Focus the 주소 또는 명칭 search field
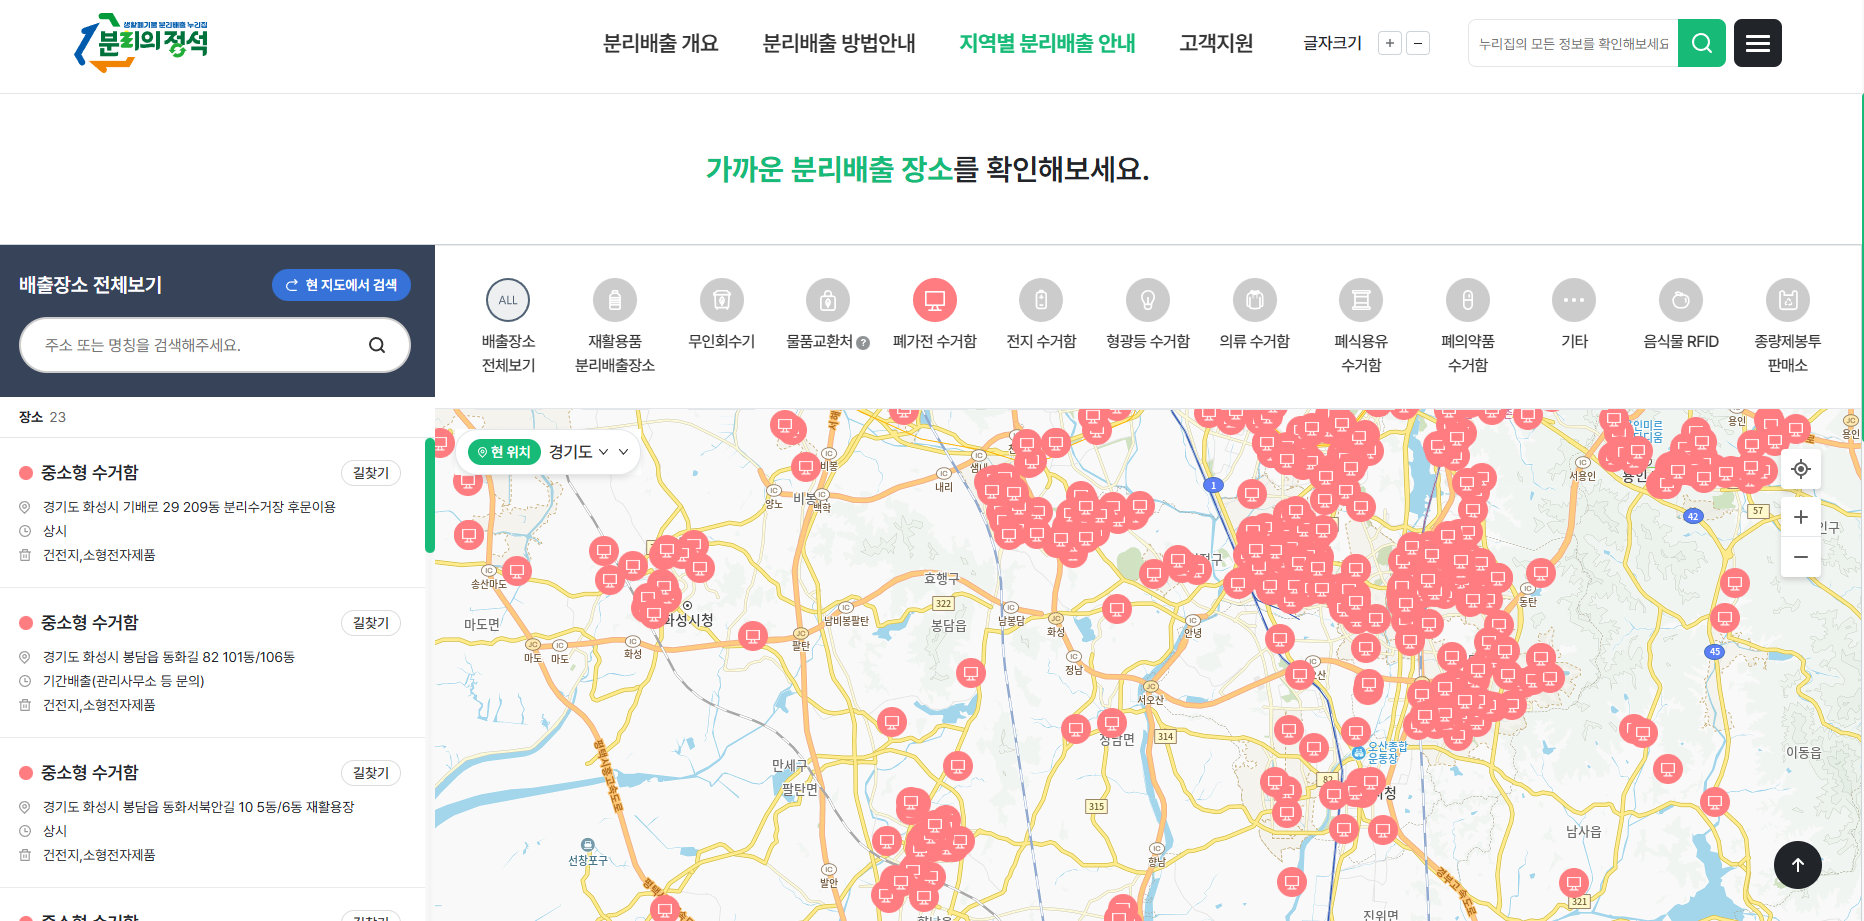Viewport: 1864px width, 921px height. (x=215, y=345)
